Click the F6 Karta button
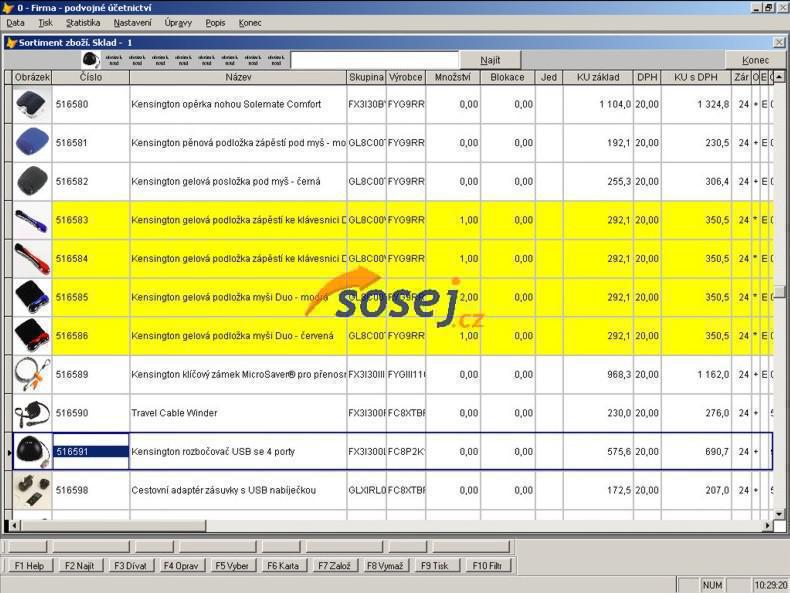 click(x=283, y=565)
